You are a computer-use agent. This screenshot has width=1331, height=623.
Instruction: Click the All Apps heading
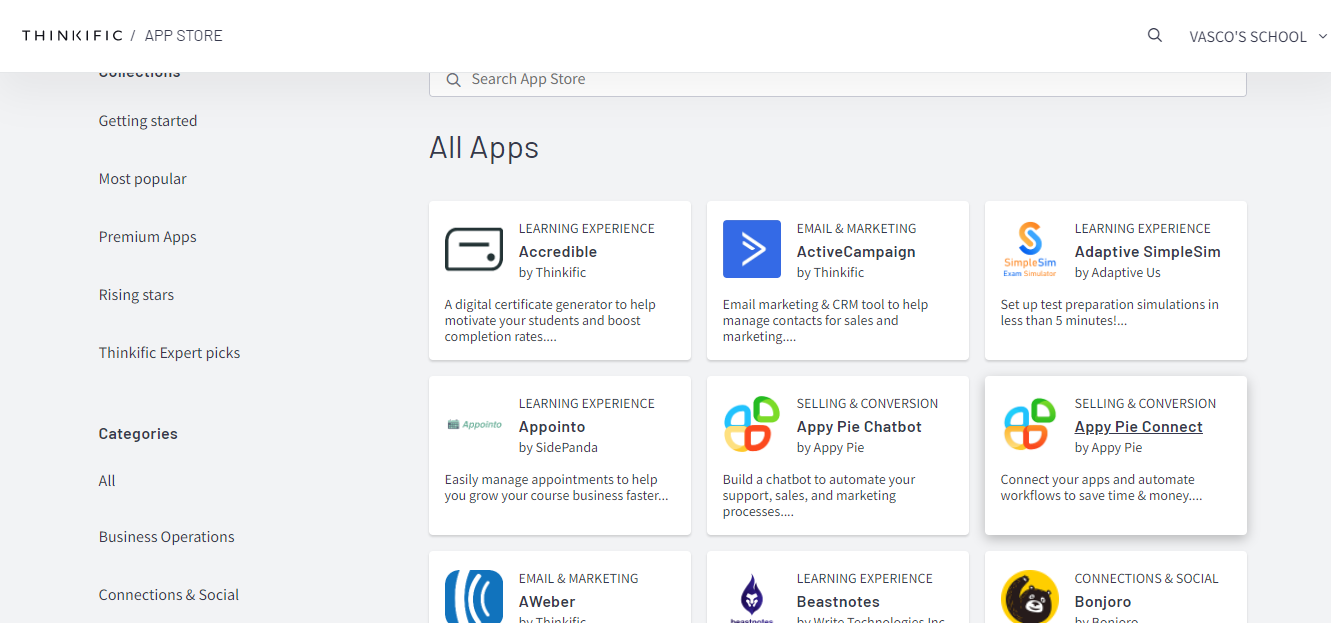tap(484, 148)
